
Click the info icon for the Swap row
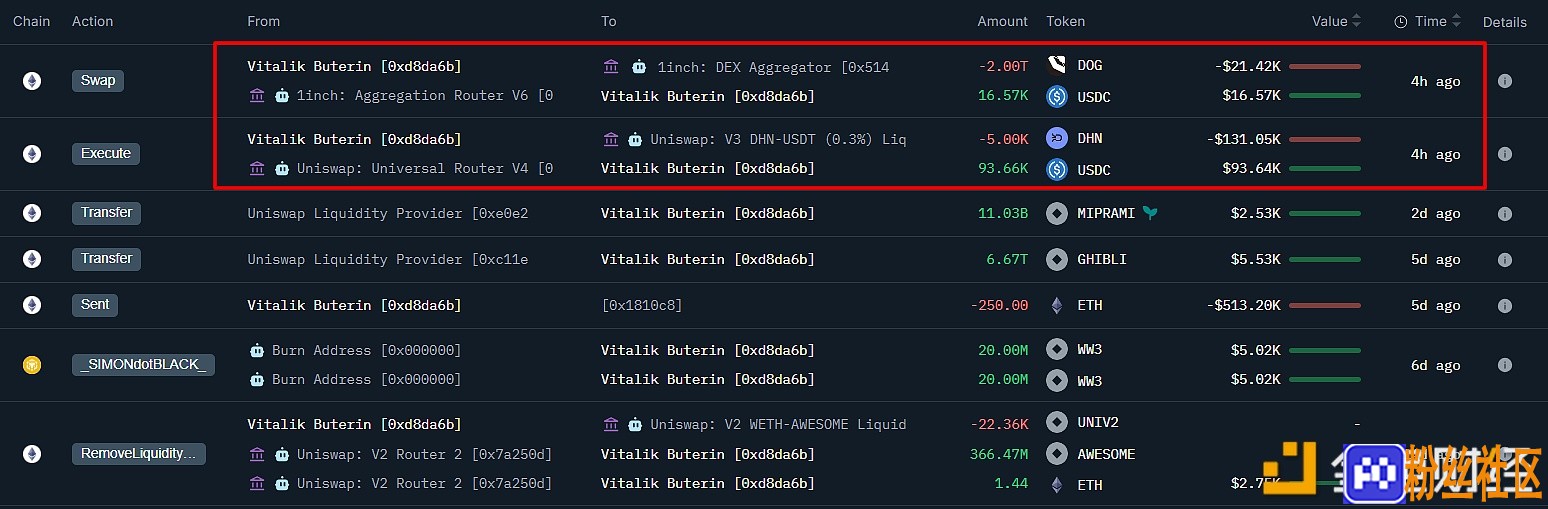pos(1504,81)
